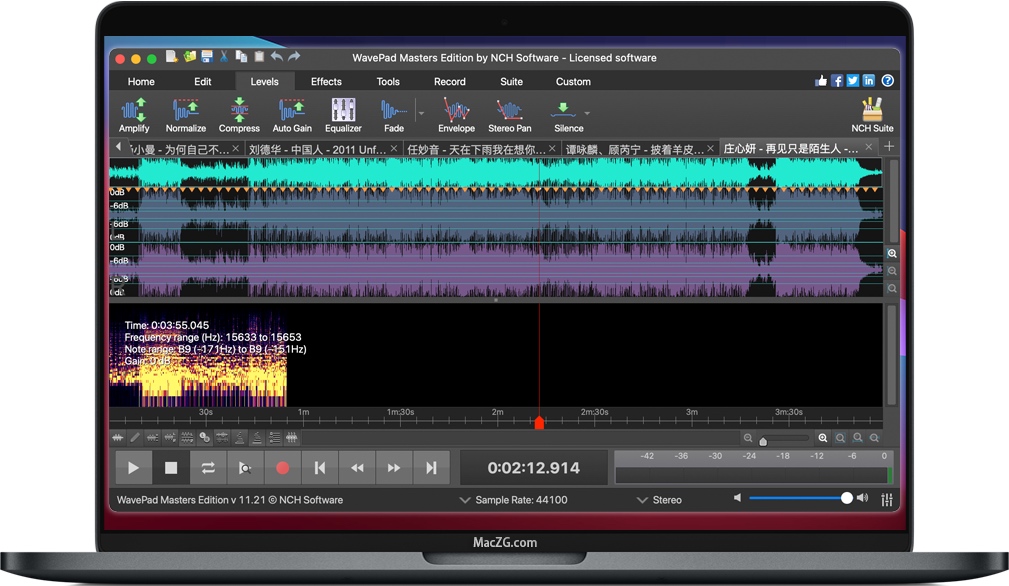Start recording with the red button

tap(283, 467)
